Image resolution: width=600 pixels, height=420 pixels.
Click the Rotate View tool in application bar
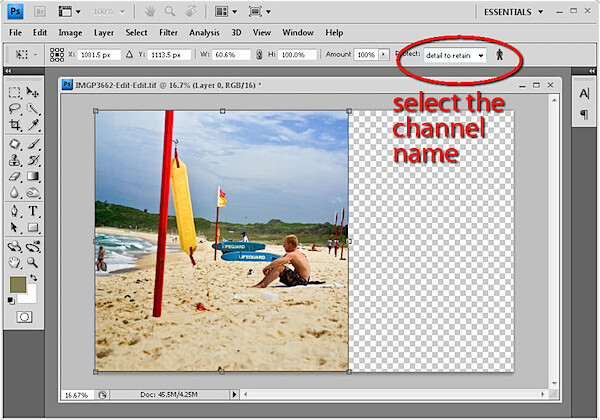[x=191, y=12]
